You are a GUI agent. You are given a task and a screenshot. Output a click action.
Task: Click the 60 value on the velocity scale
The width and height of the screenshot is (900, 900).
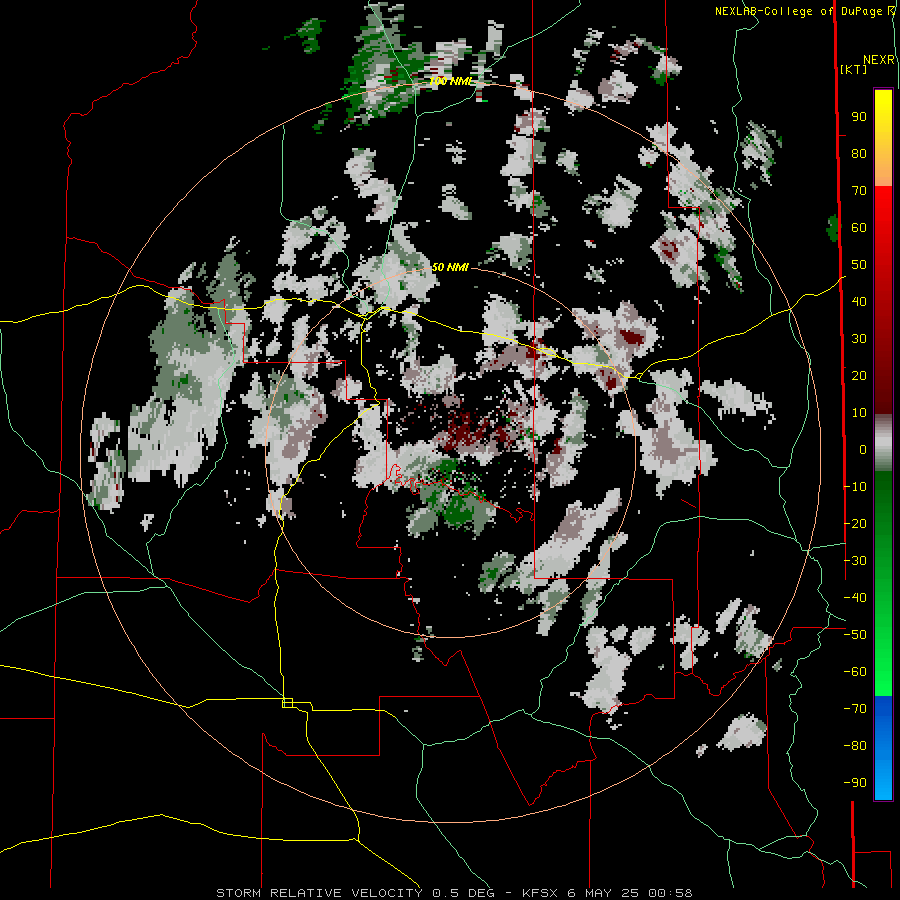point(859,227)
